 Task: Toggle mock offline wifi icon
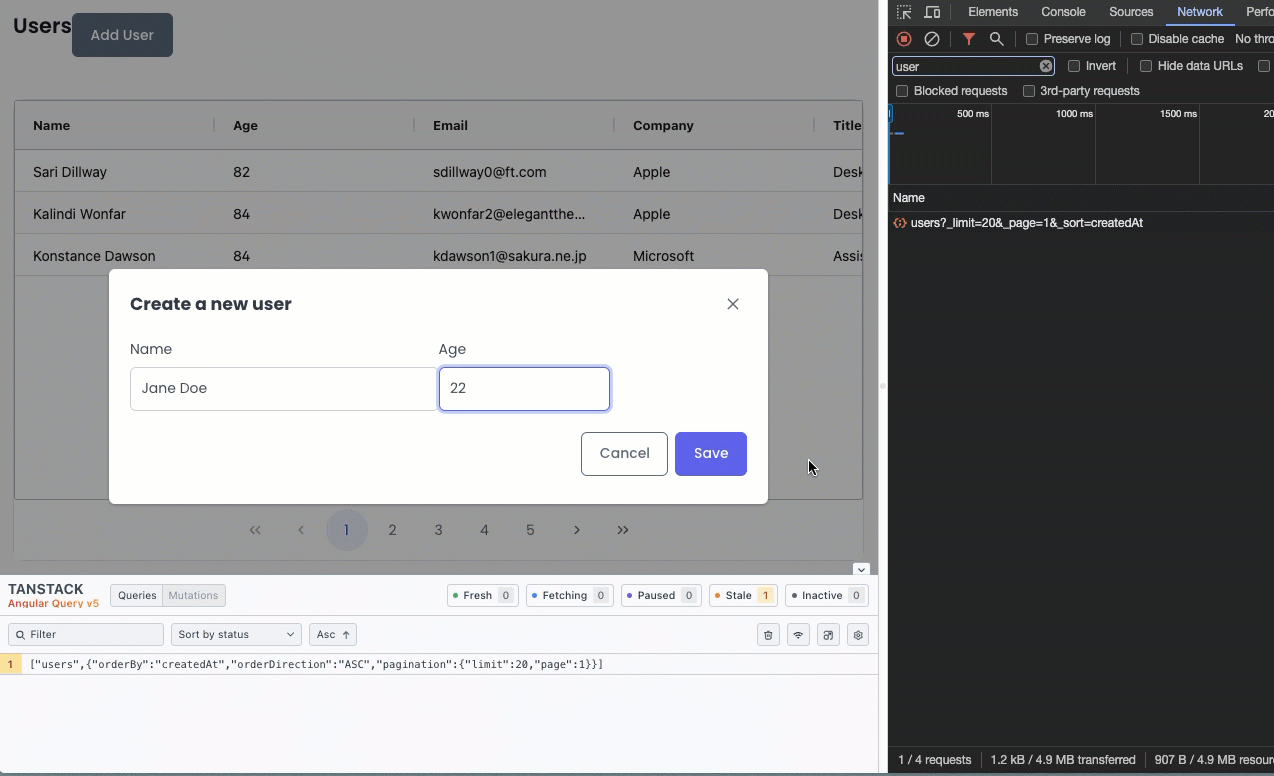pyautogui.click(x=798, y=635)
